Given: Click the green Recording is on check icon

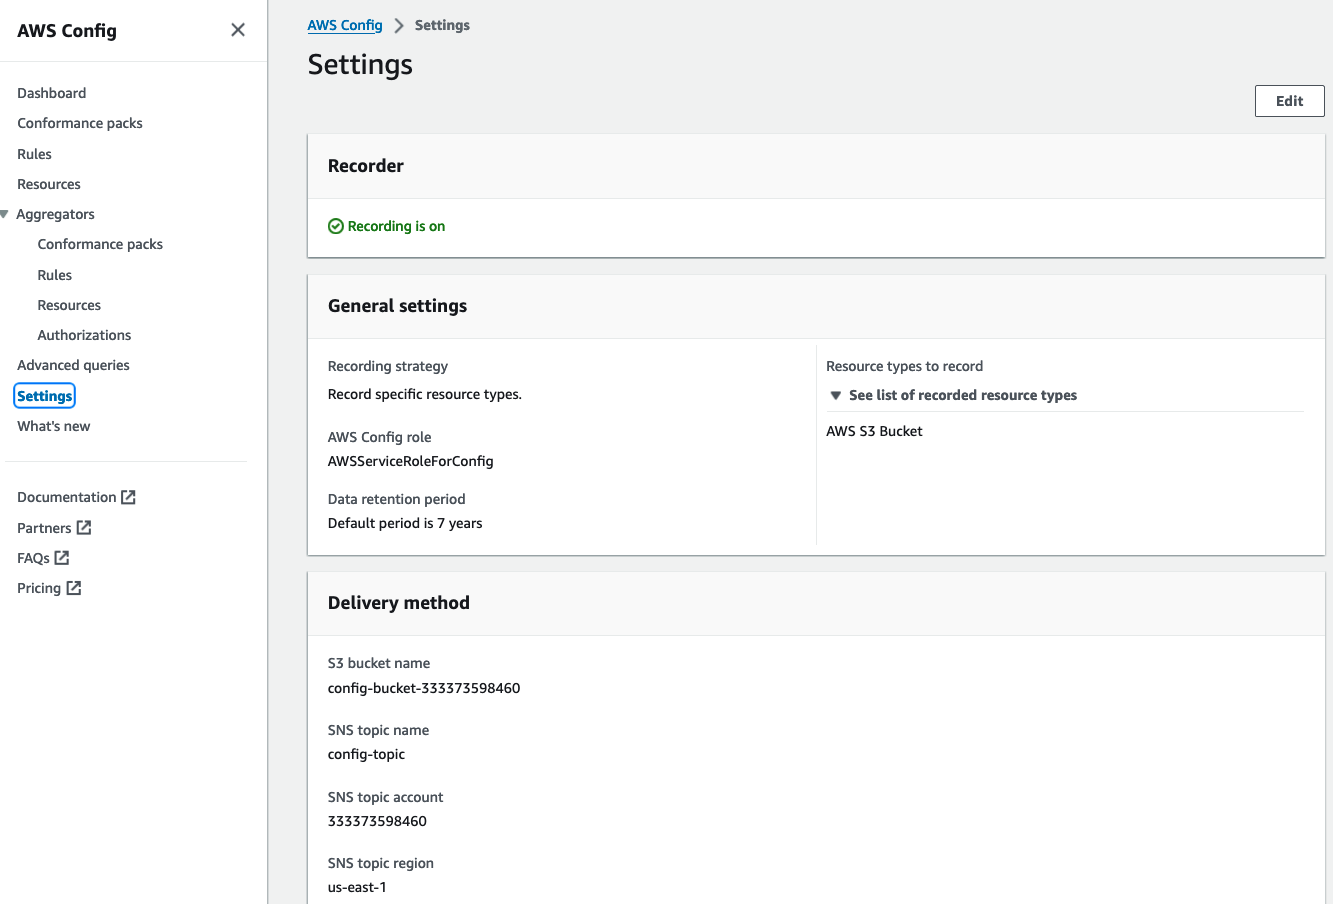Looking at the screenshot, I should (336, 226).
